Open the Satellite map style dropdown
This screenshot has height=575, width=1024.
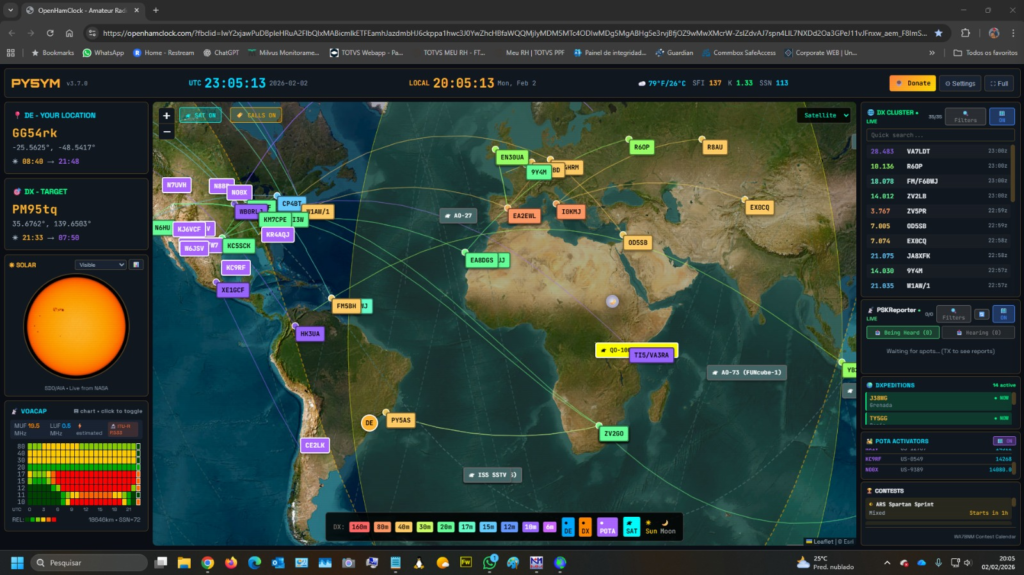(x=823, y=115)
